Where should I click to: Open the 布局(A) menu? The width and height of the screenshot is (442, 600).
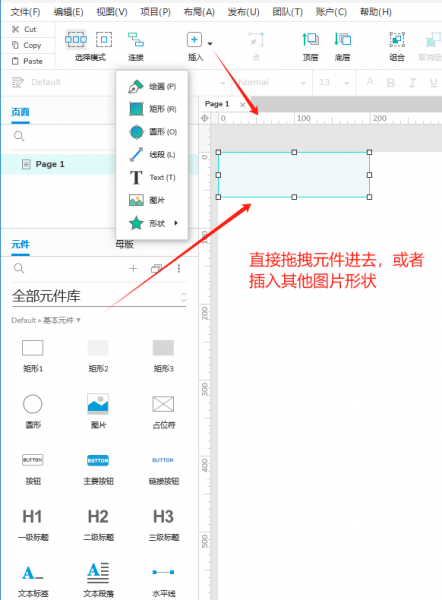point(199,12)
